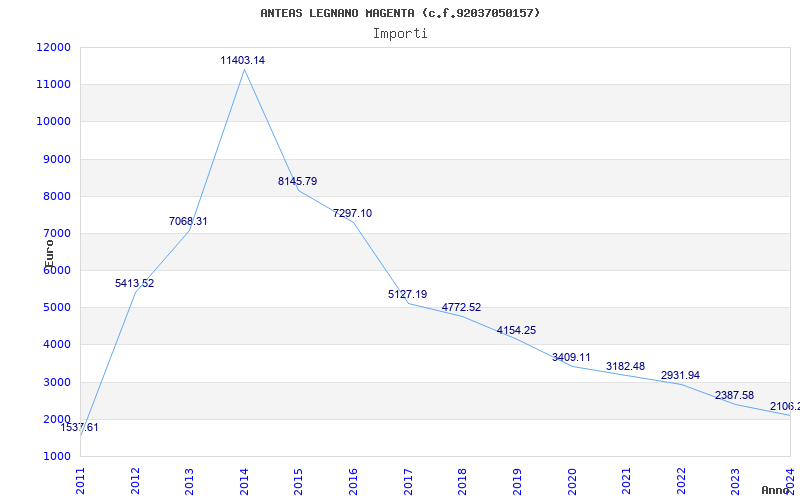The image size is (800, 500).
Task: Click the 2012 x-axis year label
Action: 135,481
